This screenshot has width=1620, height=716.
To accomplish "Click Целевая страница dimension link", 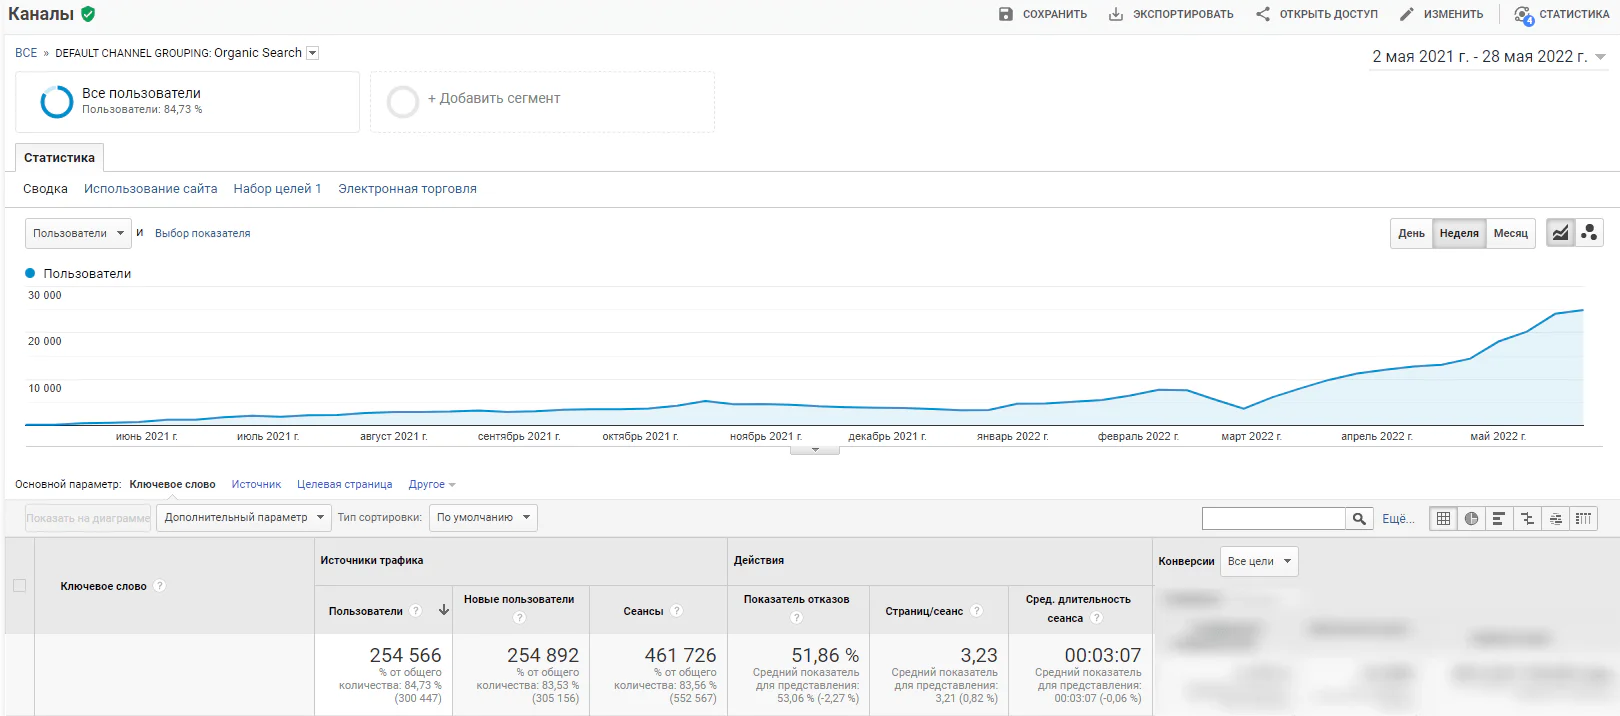I will coord(344,484).
